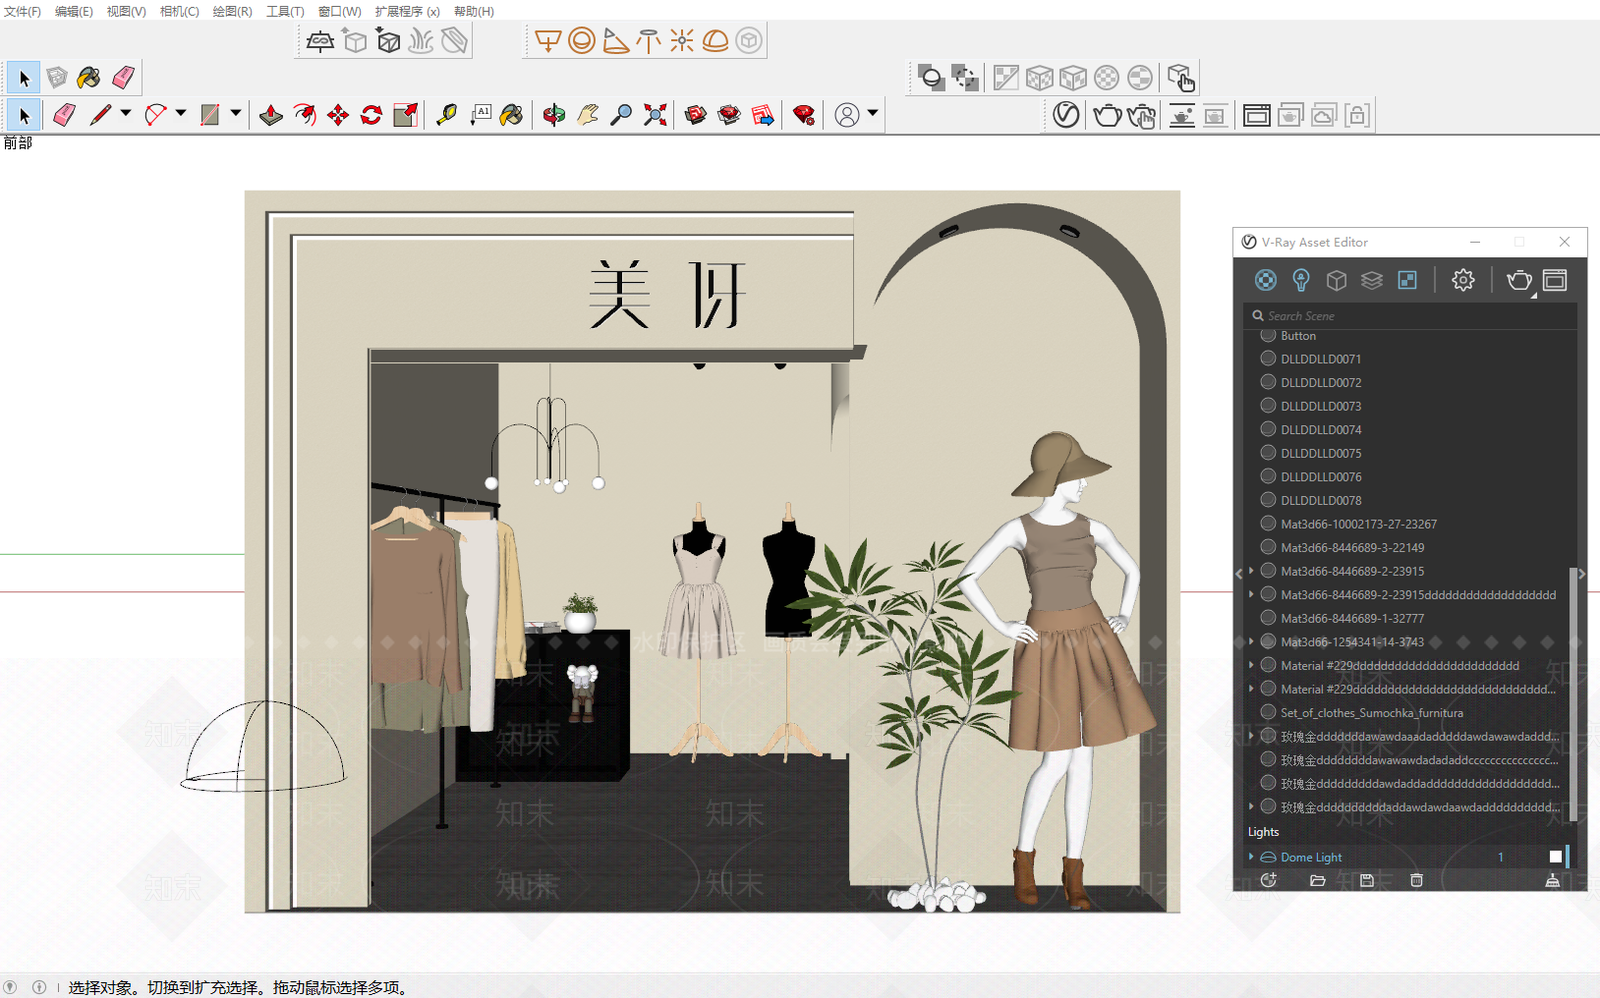Open the Rectangle shape dropdown arrow
The height and width of the screenshot is (998, 1600).
(235, 114)
